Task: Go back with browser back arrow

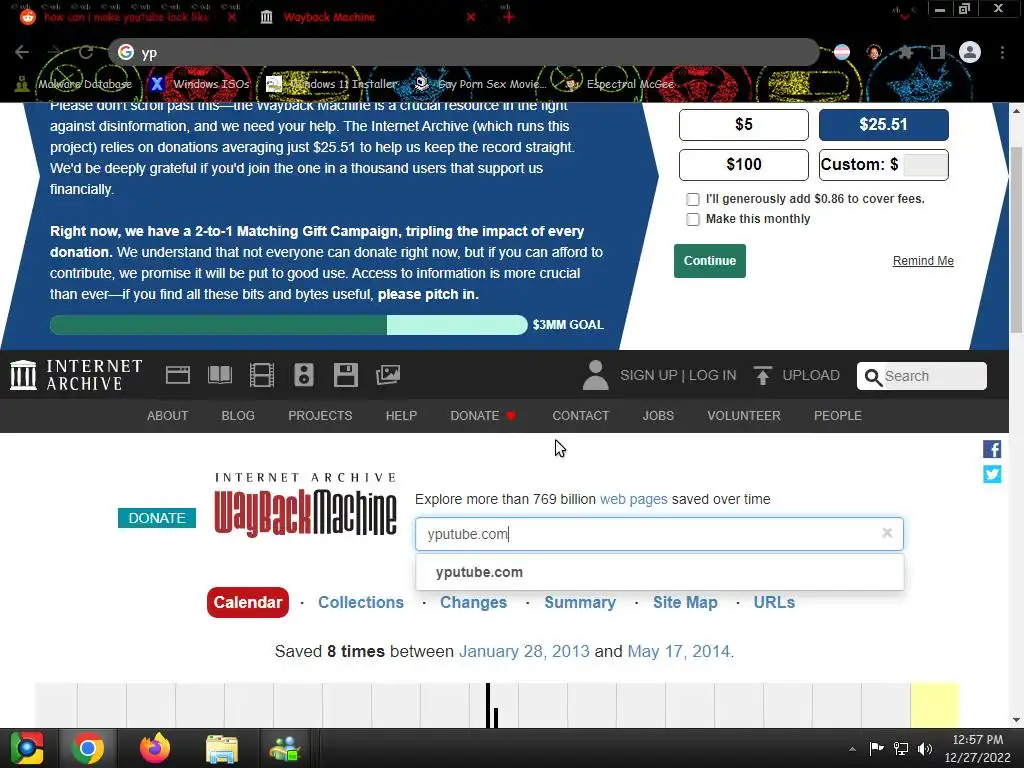Action: click(22, 52)
